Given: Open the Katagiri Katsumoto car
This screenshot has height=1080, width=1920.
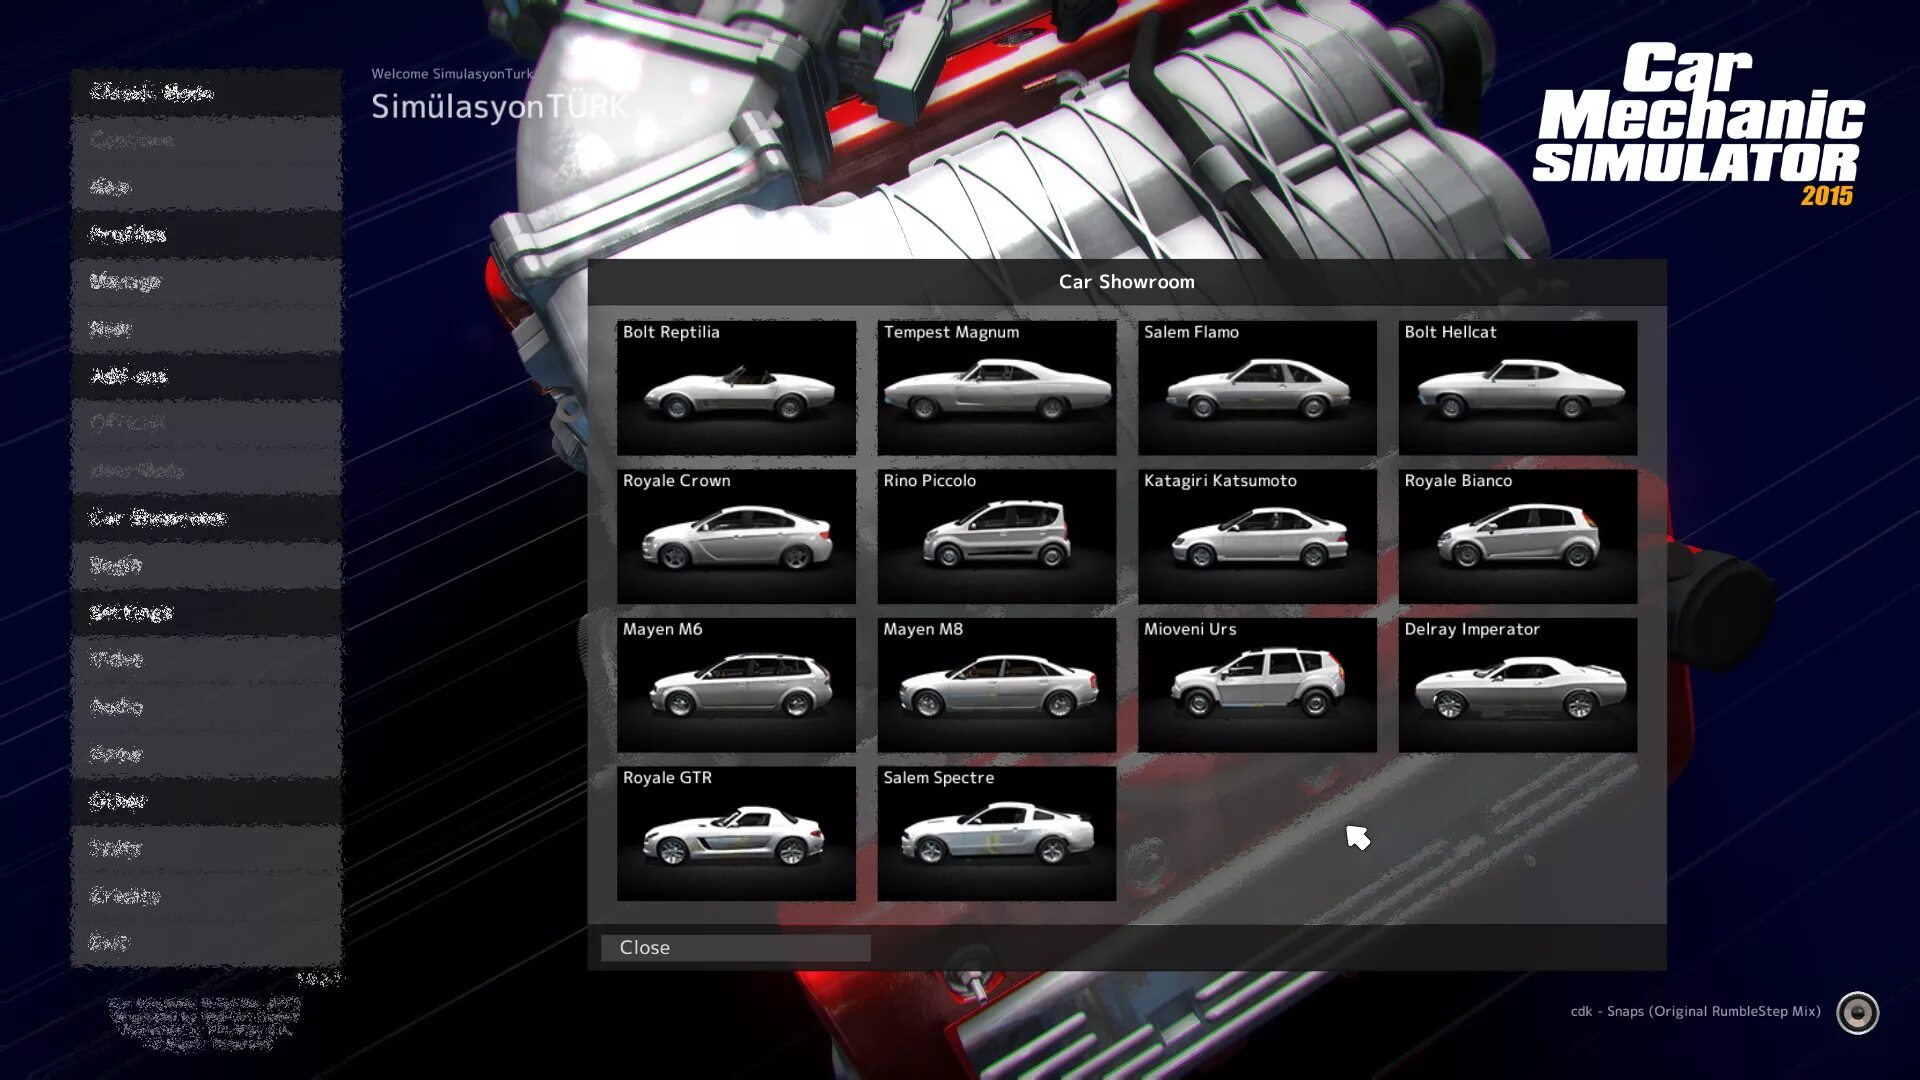Looking at the screenshot, I should pos(1257,537).
